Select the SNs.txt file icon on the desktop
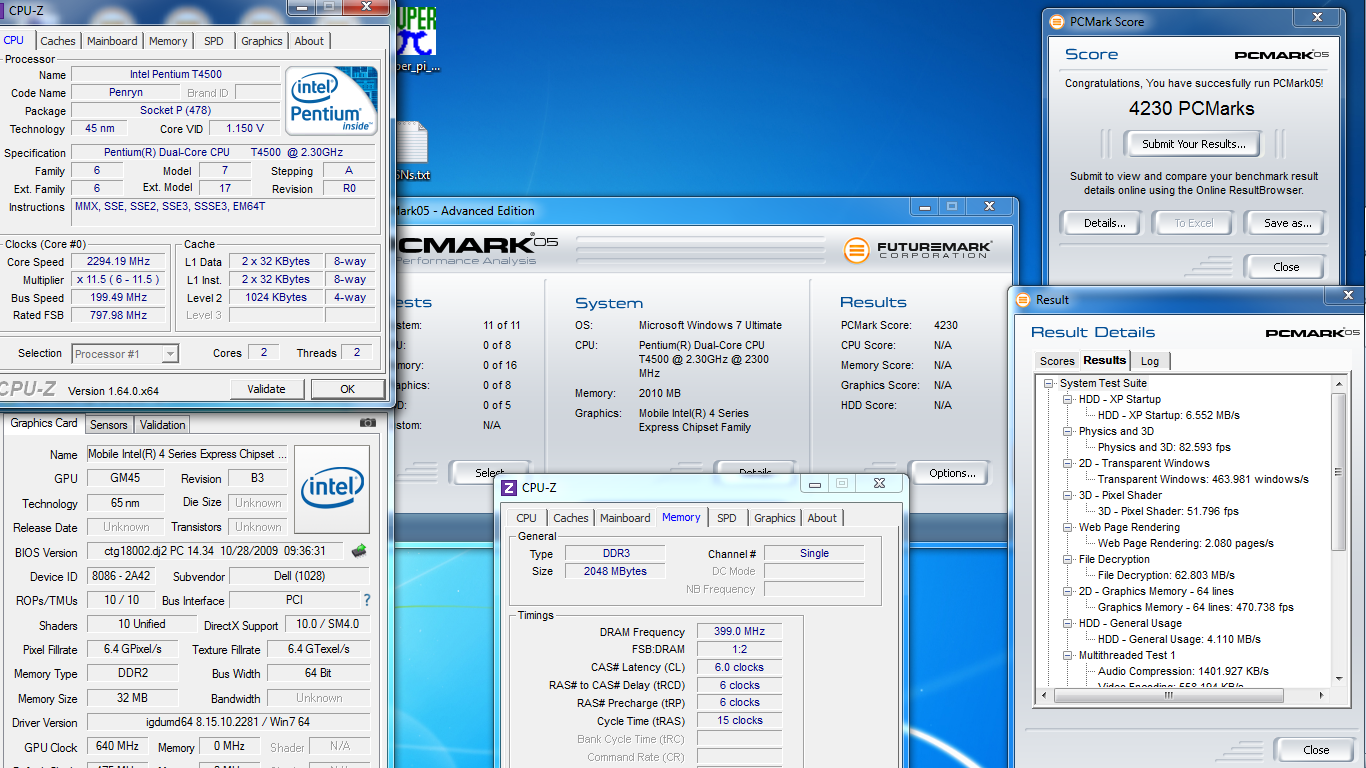Viewport: 1366px width, 768px height. coord(412,150)
